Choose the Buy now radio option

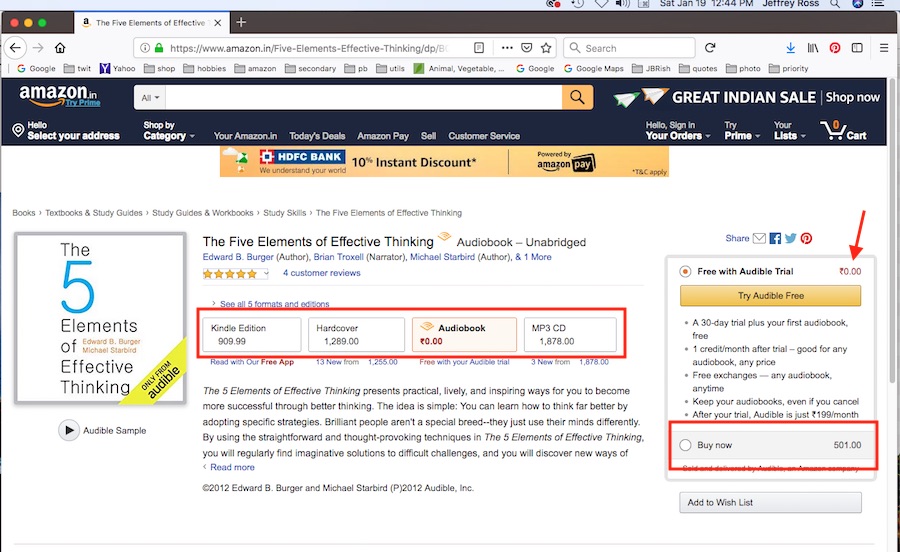click(685, 445)
